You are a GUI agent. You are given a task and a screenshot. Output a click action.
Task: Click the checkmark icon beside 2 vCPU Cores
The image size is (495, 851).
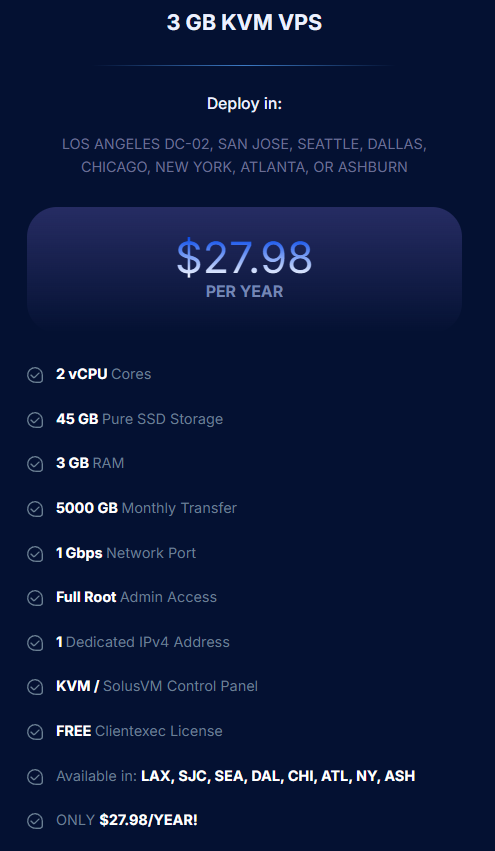[x=35, y=375]
